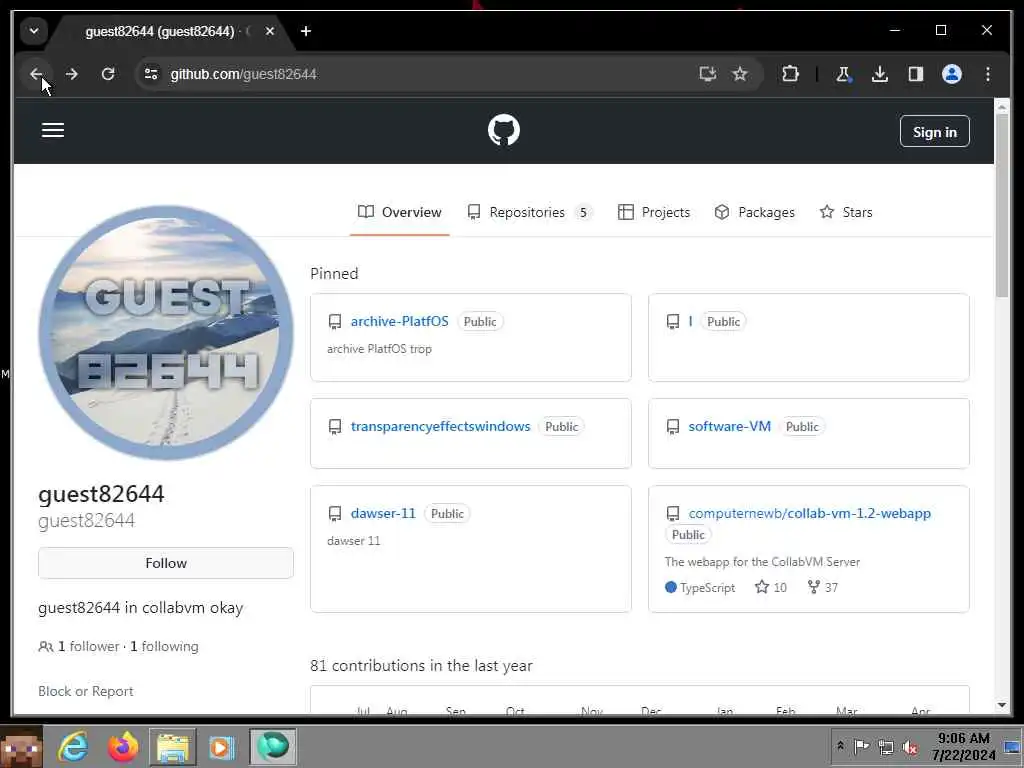
Task: Click scrollbar down arrow
Action: pyautogui.click(x=1002, y=705)
